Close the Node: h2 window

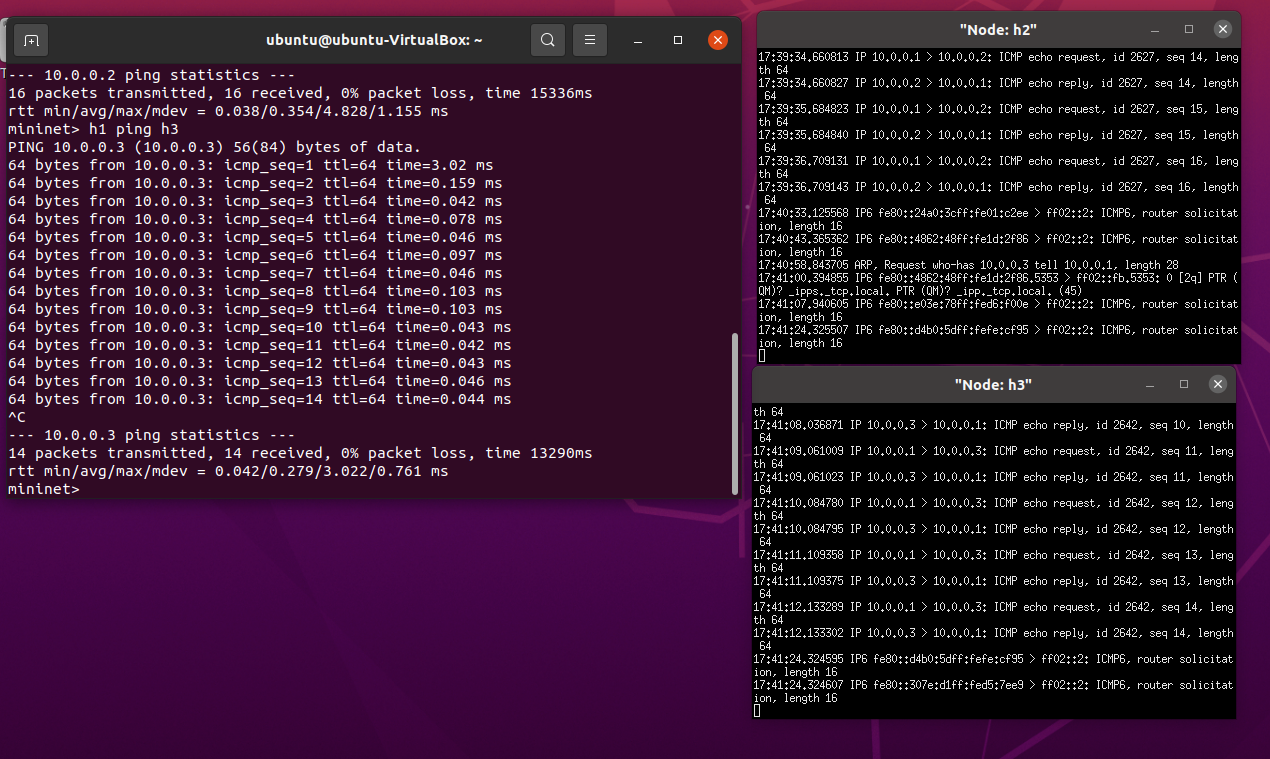tap(1222, 29)
